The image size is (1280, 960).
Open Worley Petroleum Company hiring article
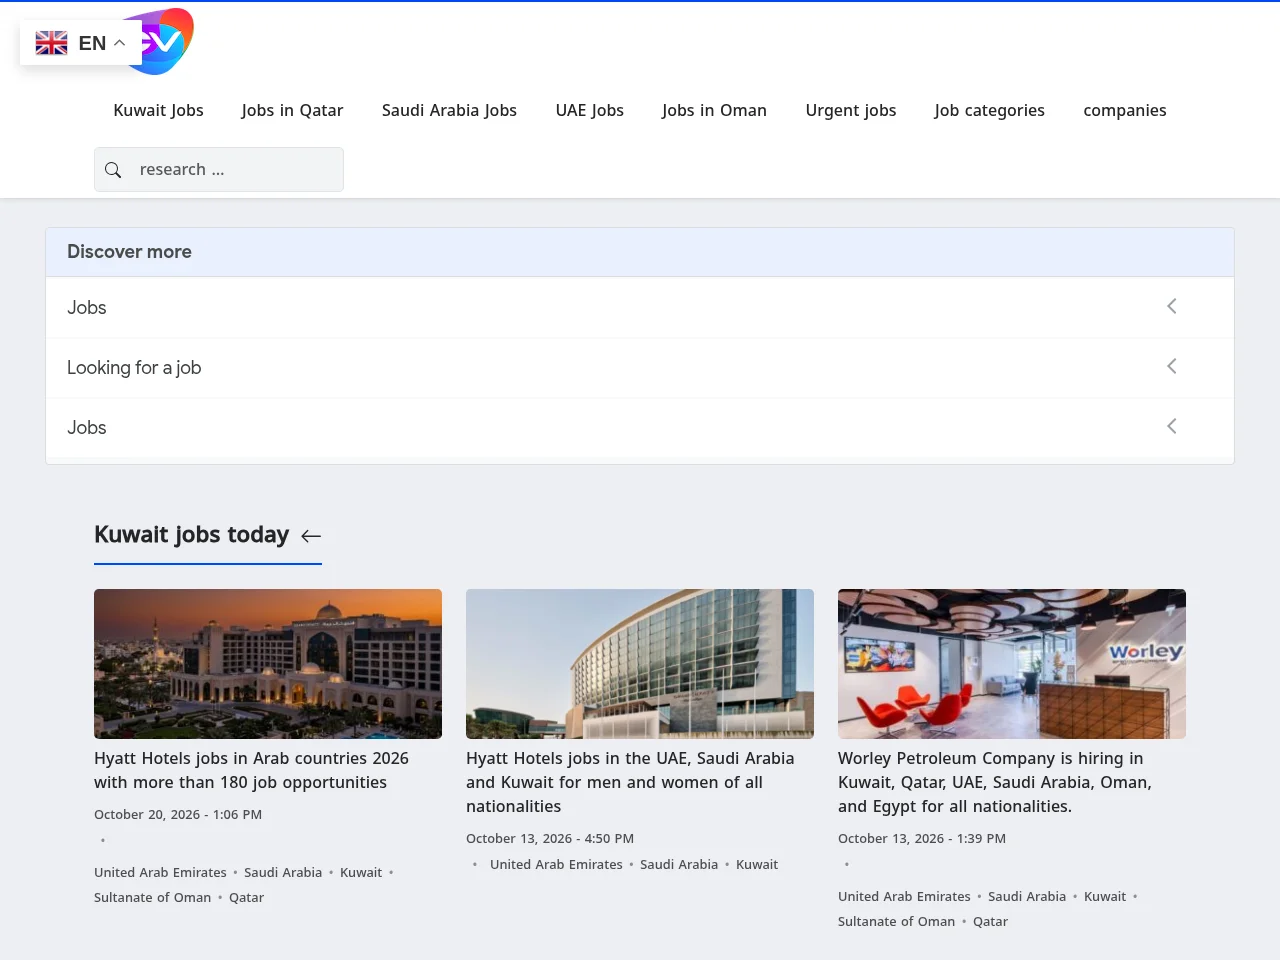[x=995, y=782]
